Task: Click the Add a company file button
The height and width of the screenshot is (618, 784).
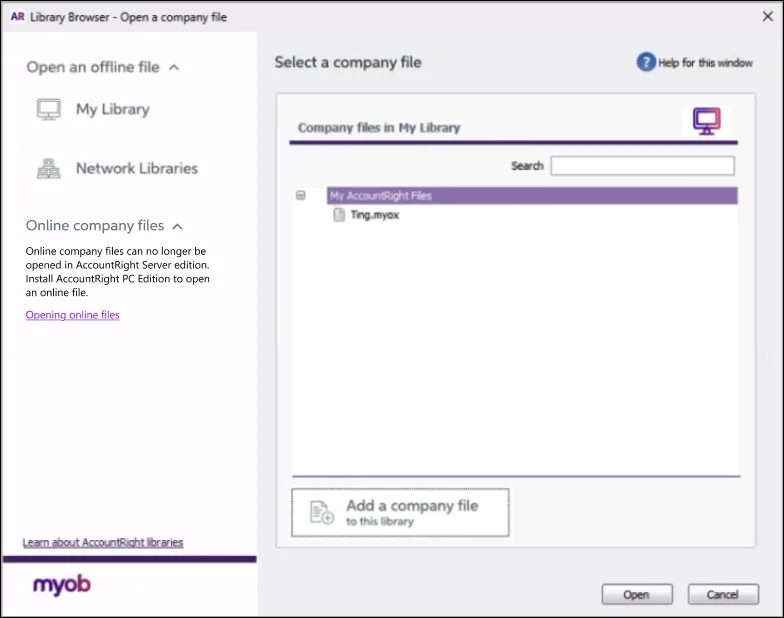Action: click(x=400, y=512)
